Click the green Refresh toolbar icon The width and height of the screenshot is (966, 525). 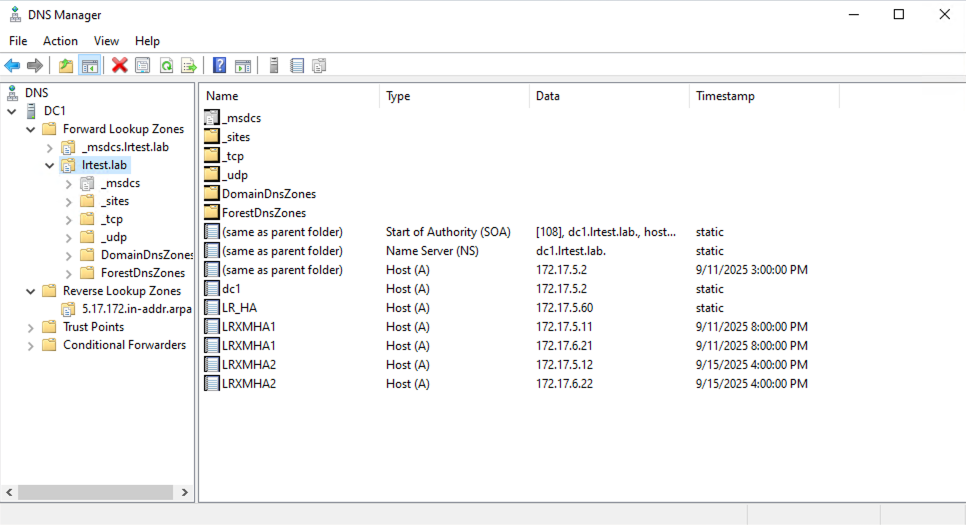click(166, 66)
